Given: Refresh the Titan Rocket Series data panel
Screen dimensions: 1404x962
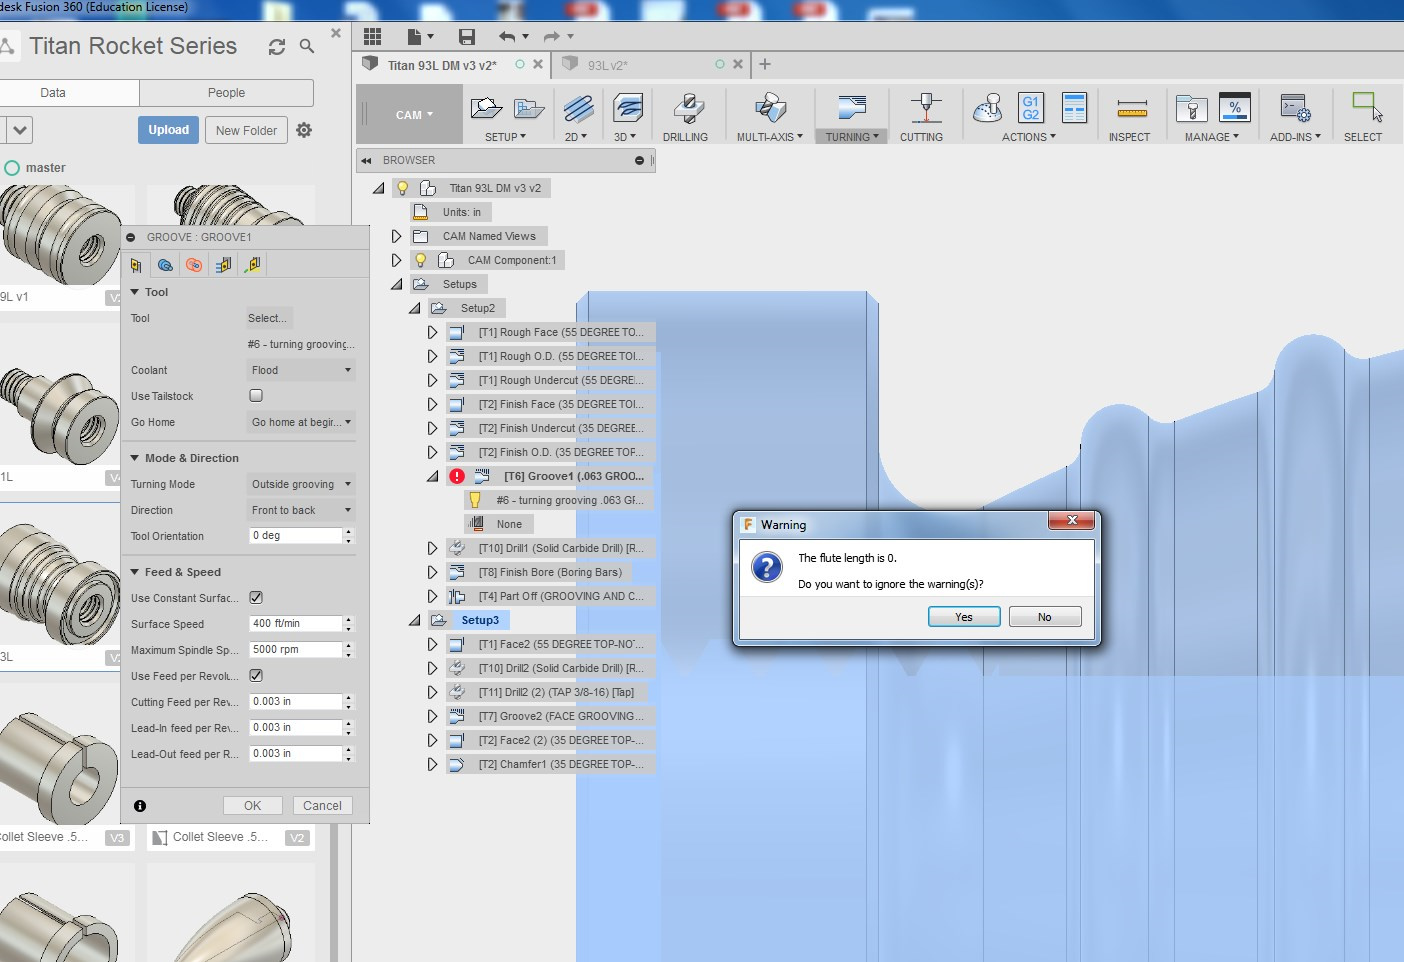Looking at the screenshot, I should (x=277, y=47).
